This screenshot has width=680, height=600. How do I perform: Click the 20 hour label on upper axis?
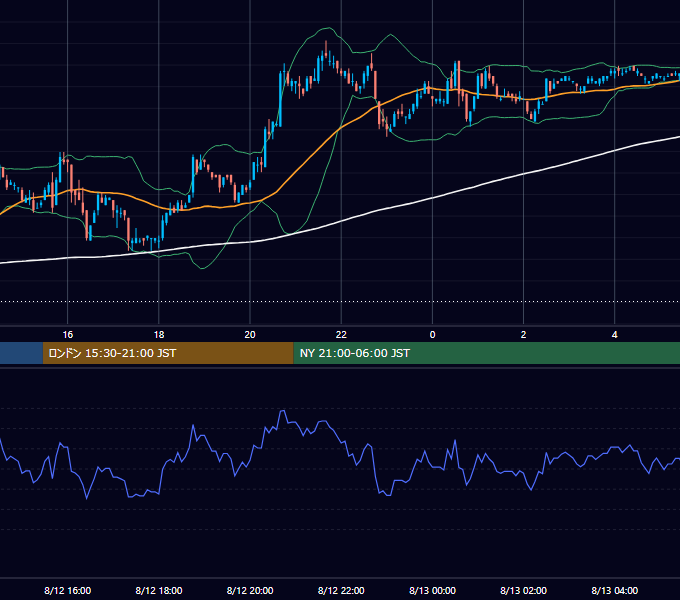tap(250, 335)
